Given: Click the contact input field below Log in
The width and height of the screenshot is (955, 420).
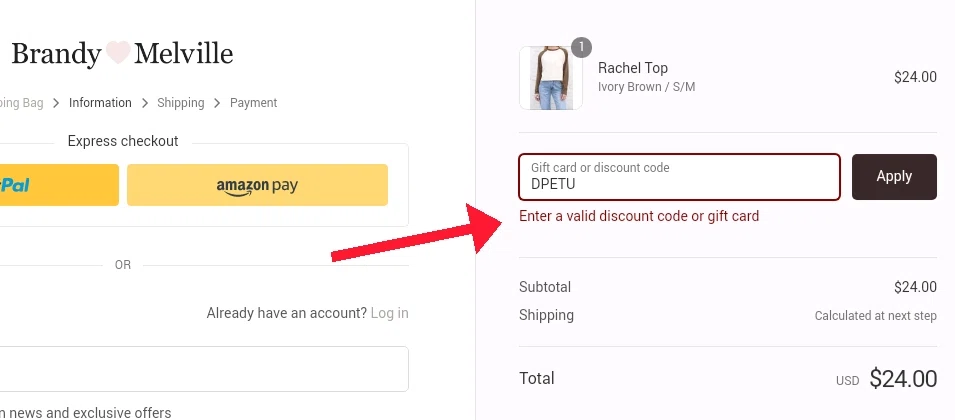Looking at the screenshot, I should tap(200, 369).
